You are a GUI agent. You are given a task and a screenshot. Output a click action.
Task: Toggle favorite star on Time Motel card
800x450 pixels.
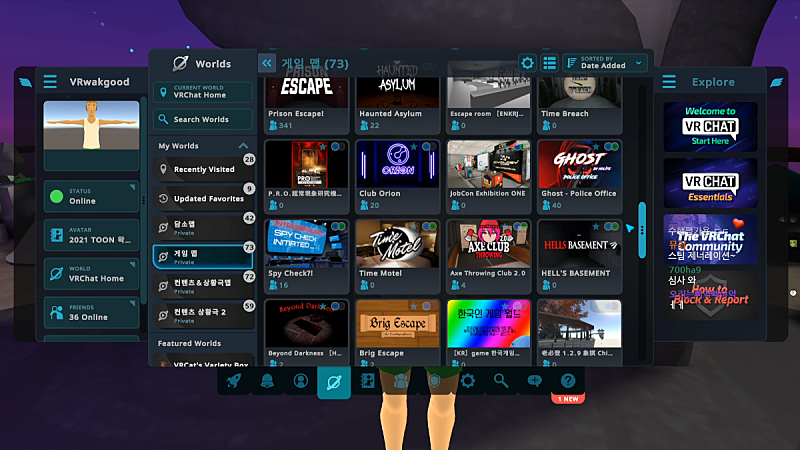[x=414, y=227]
